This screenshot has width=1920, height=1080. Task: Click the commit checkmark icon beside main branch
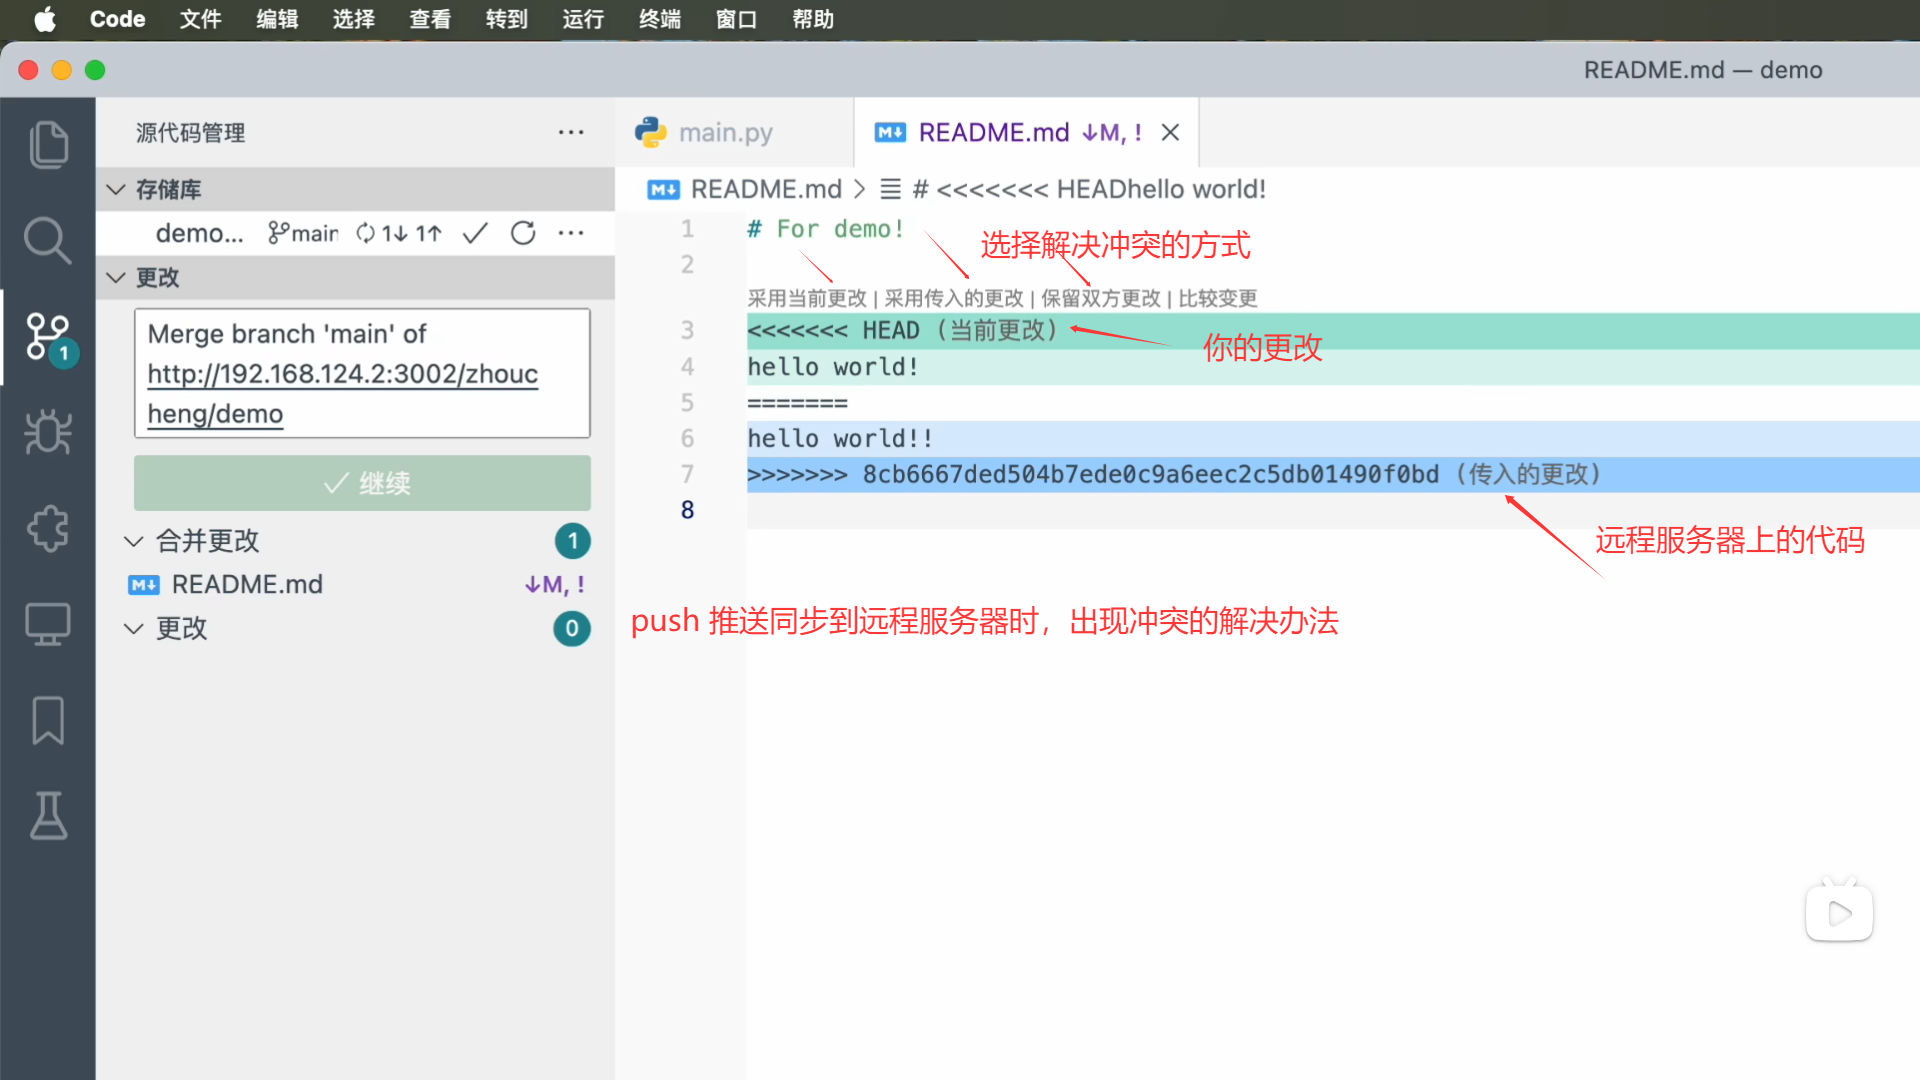coord(475,233)
